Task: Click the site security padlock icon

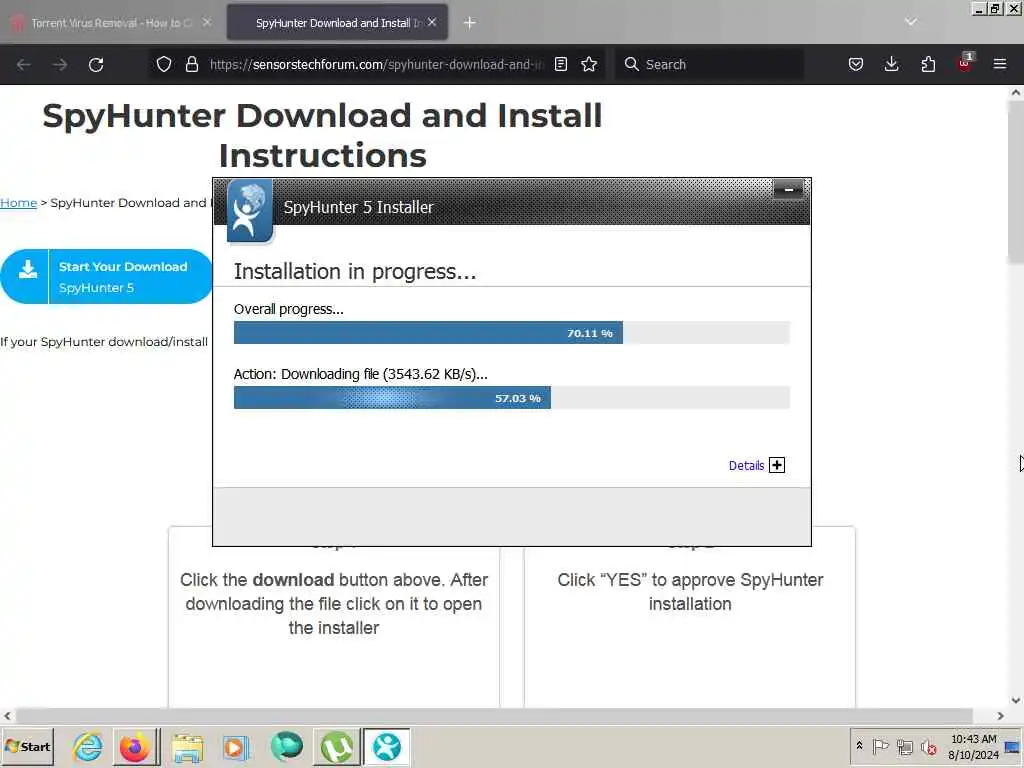Action: click(192, 64)
